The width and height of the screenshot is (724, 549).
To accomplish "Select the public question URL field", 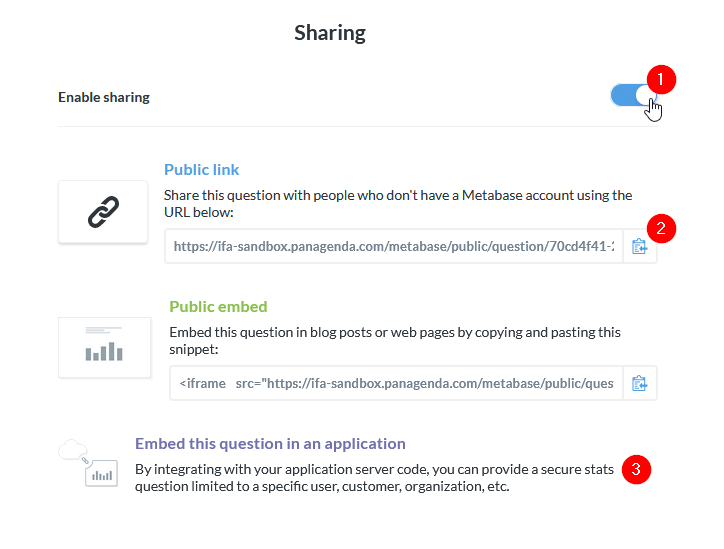I will coord(394,247).
